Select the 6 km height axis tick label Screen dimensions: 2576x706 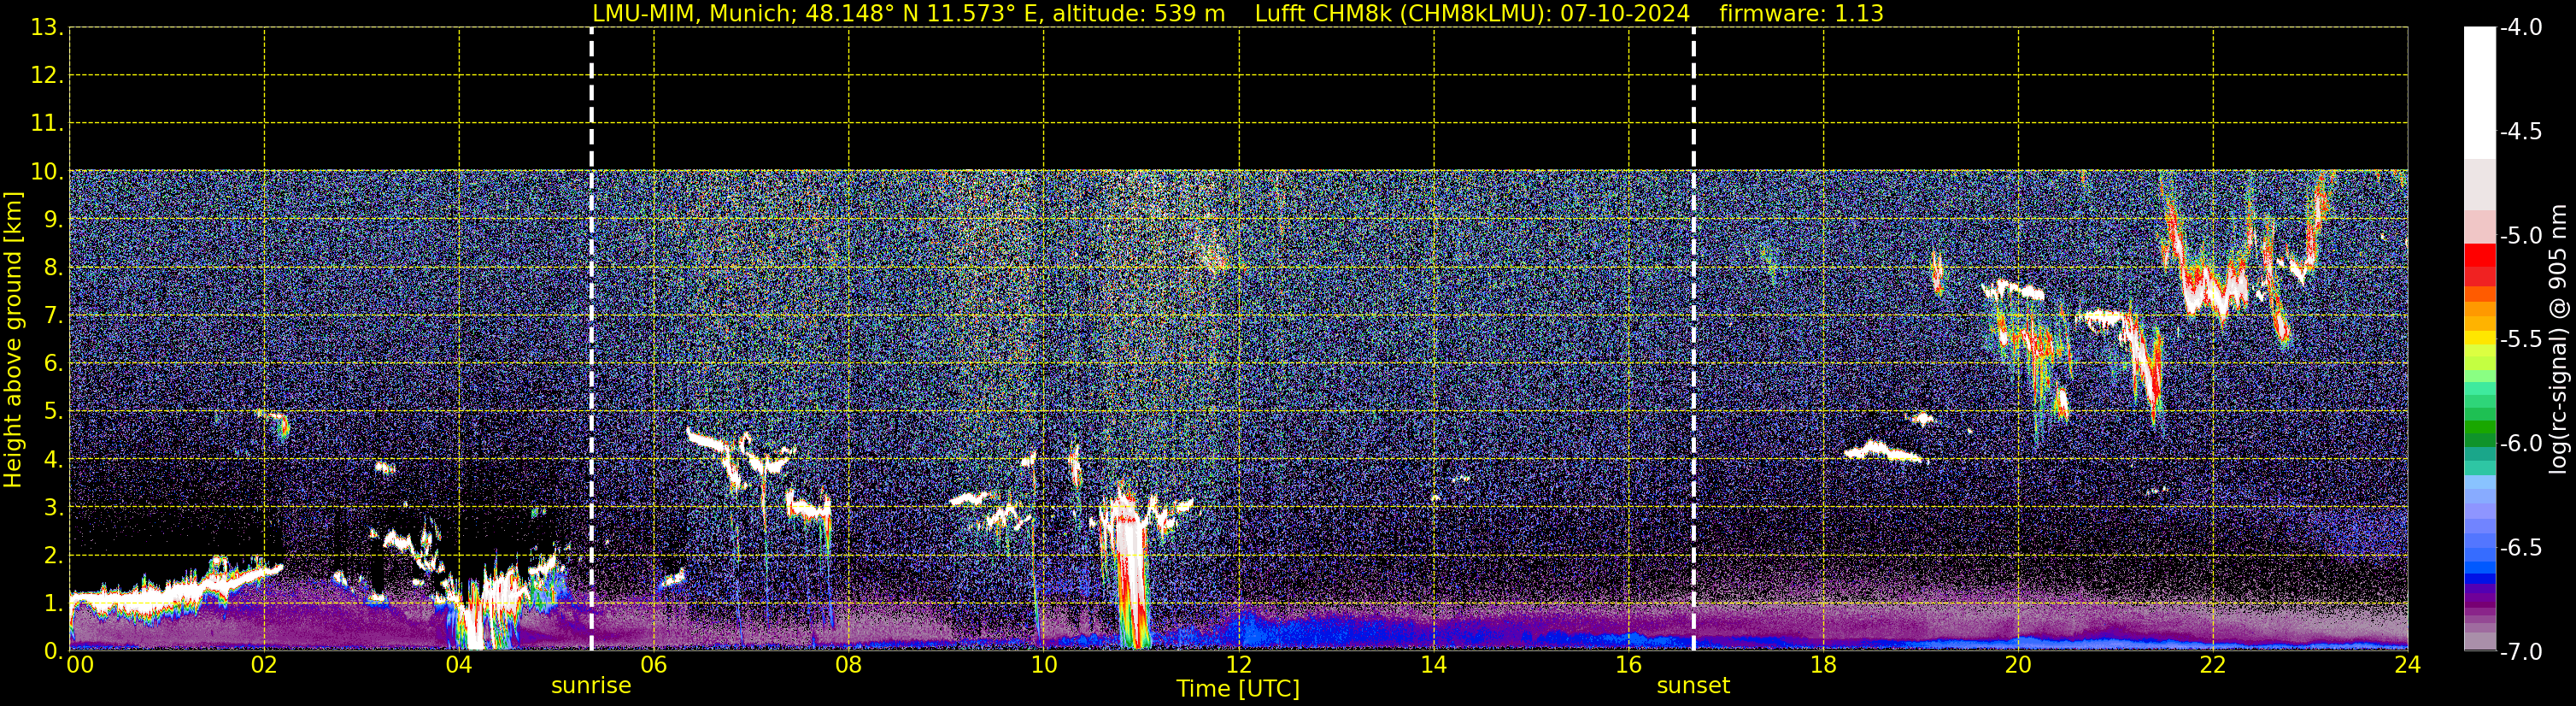[53, 364]
